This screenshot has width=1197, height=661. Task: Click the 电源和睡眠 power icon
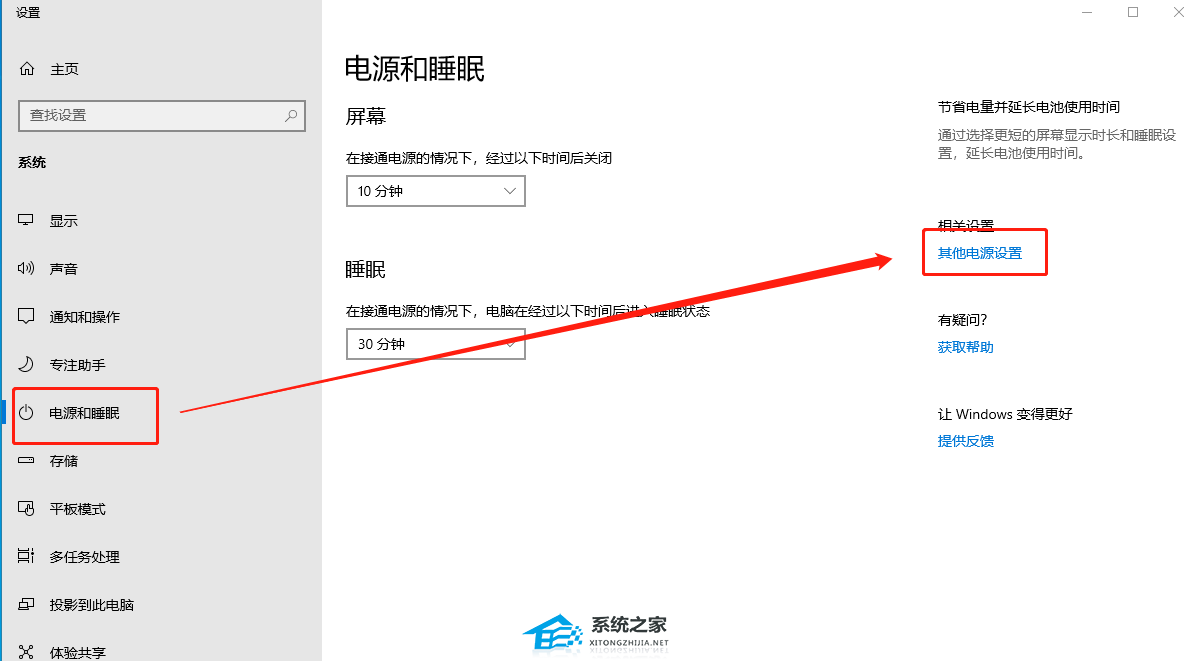[x=26, y=412]
